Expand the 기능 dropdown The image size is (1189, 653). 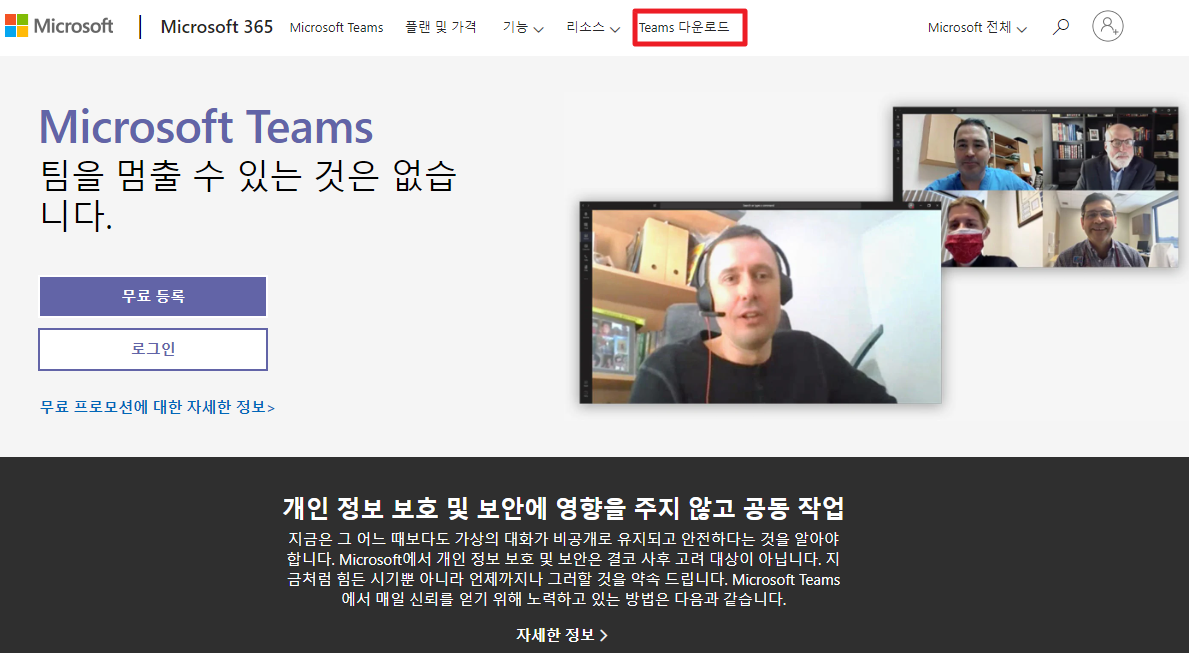[x=523, y=27]
